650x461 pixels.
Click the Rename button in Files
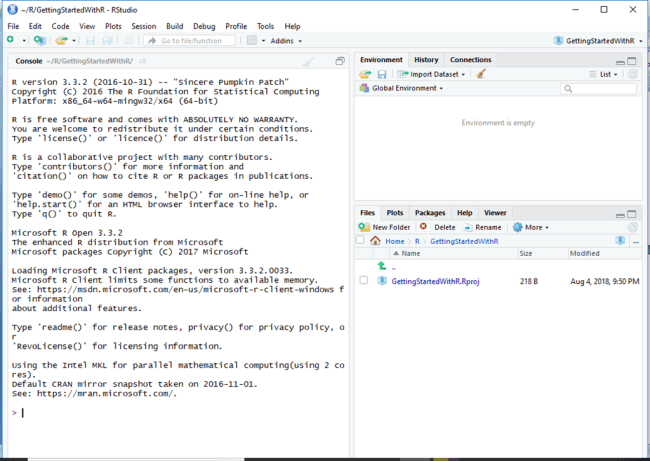click(482, 227)
